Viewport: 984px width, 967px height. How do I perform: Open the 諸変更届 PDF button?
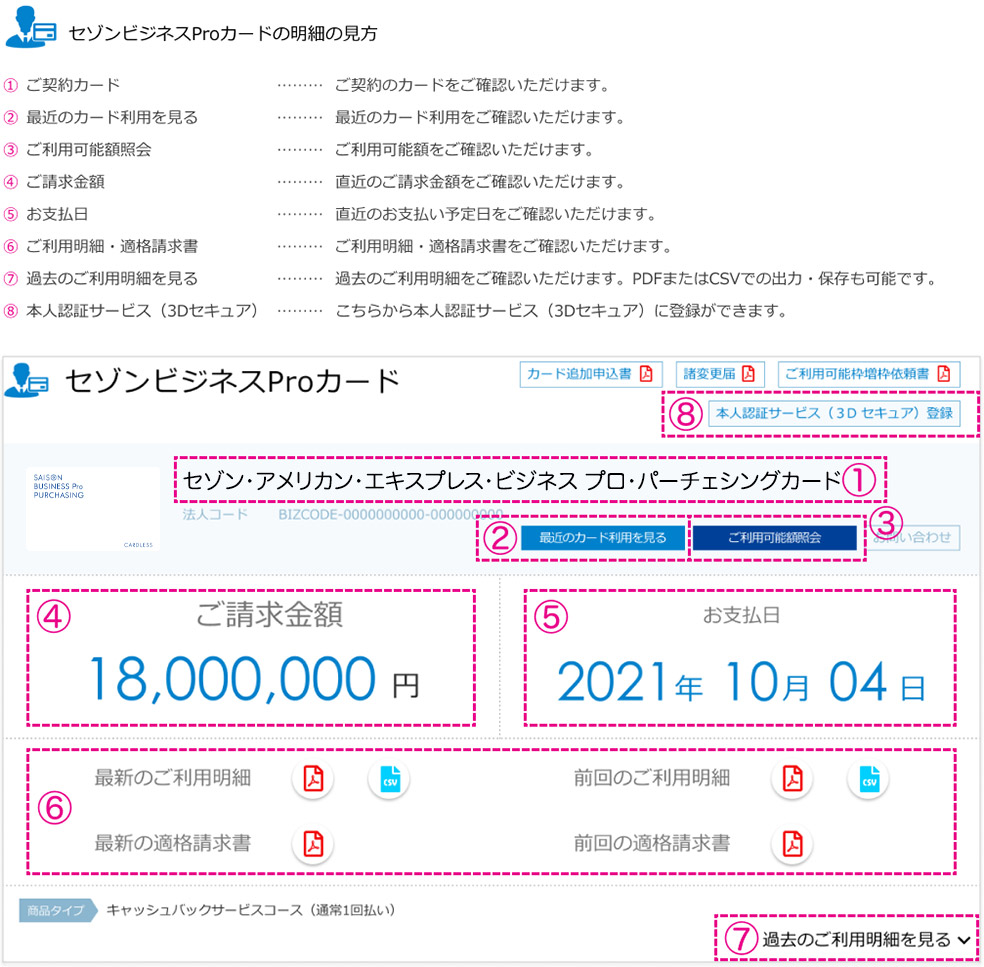coord(719,374)
